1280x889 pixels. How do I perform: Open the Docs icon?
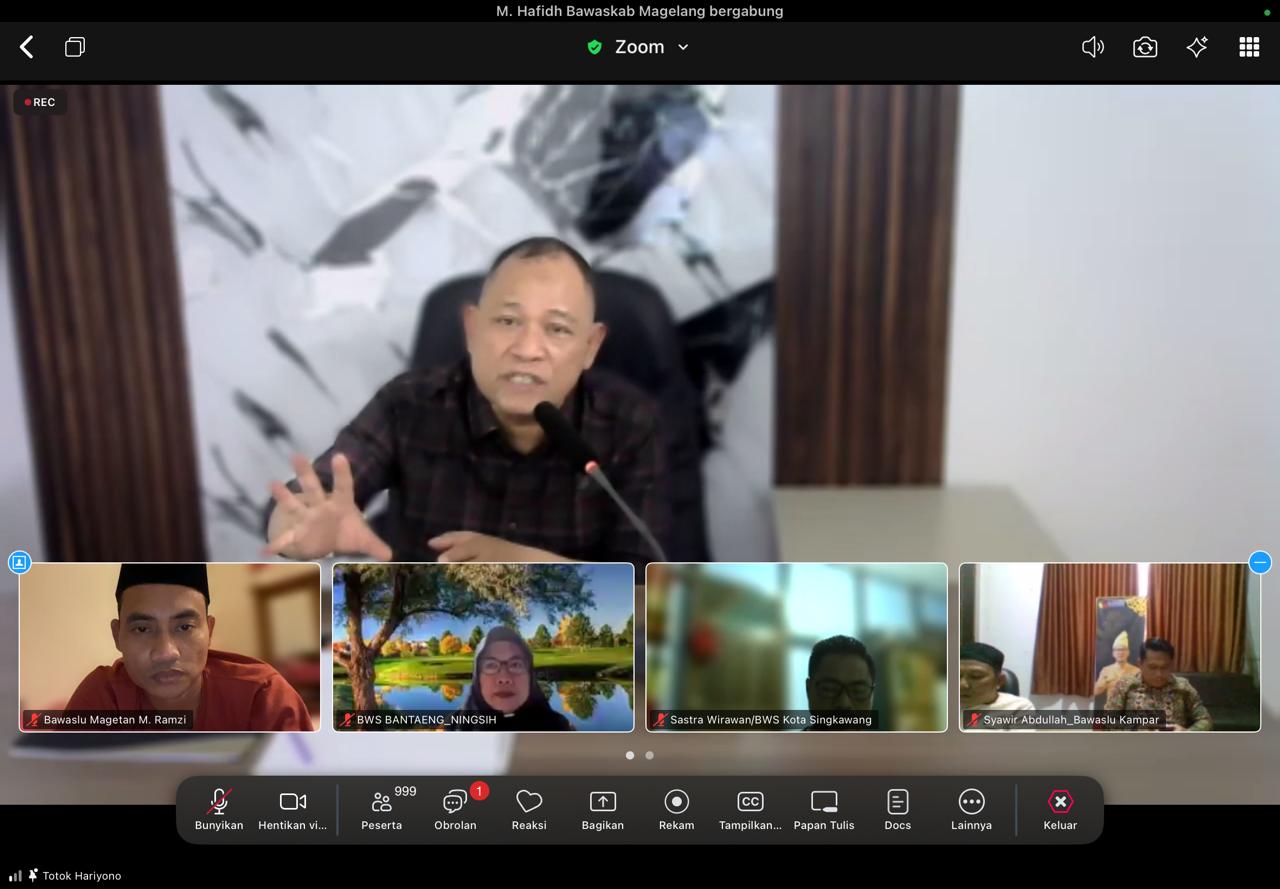(897, 809)
